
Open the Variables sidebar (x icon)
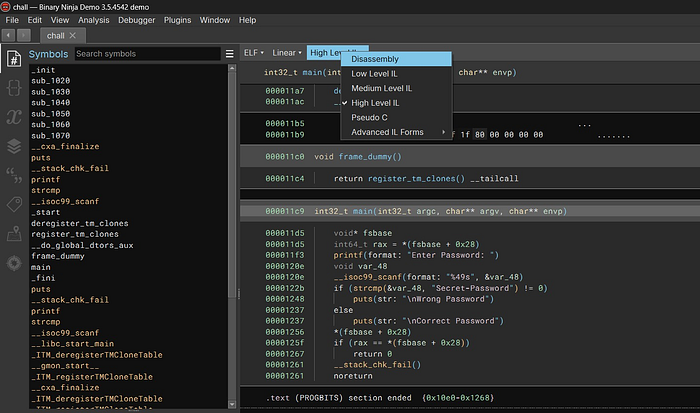tap(14, 116)
